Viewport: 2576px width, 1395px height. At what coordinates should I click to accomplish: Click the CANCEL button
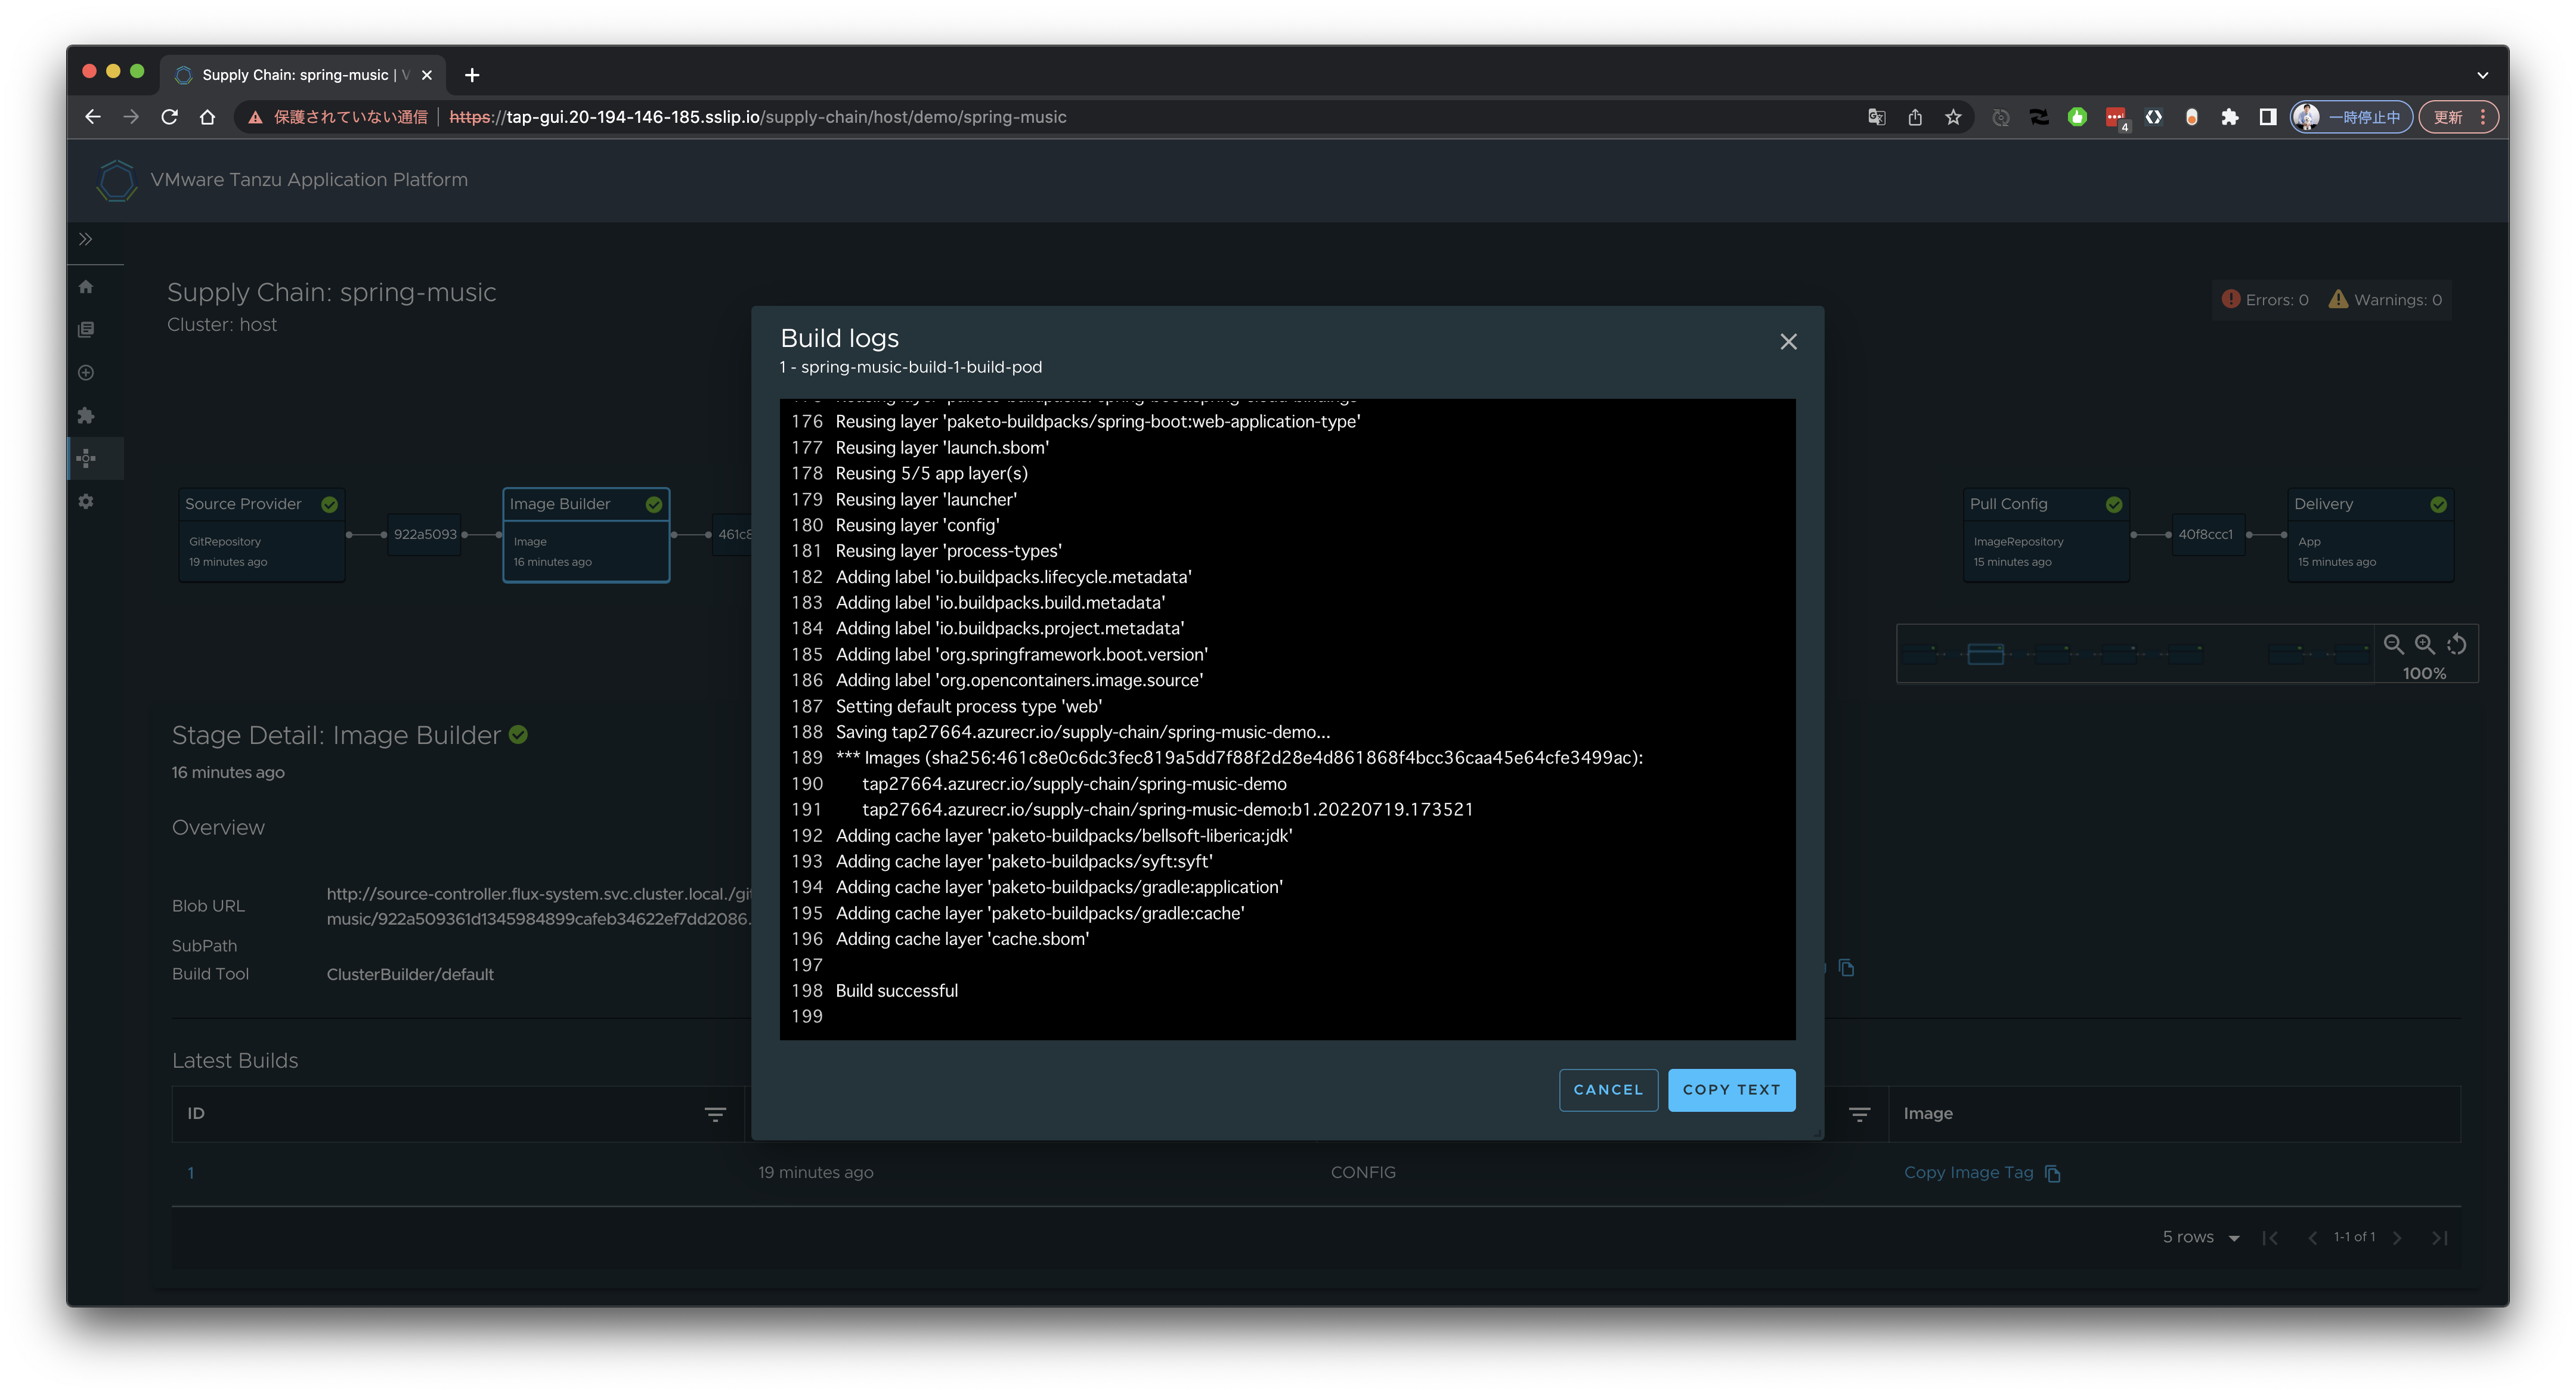coord(1608,1090)
